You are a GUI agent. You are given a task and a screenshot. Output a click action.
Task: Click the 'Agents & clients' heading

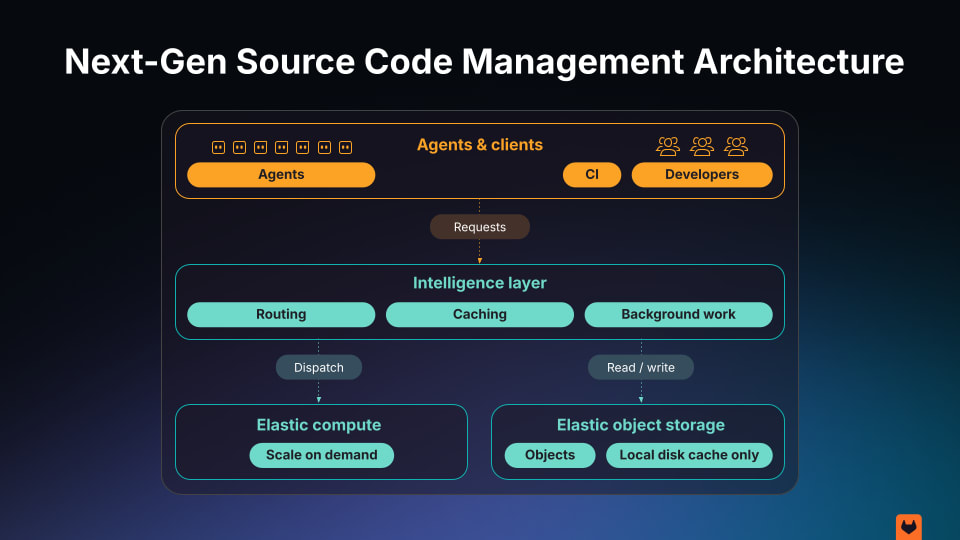[x=480, y=144]
